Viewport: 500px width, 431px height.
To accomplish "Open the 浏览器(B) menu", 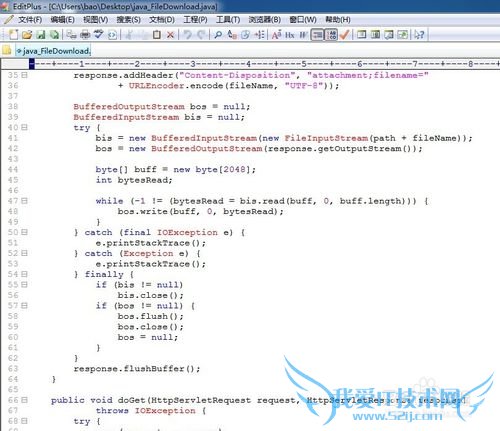I will (x=265, y=20).
